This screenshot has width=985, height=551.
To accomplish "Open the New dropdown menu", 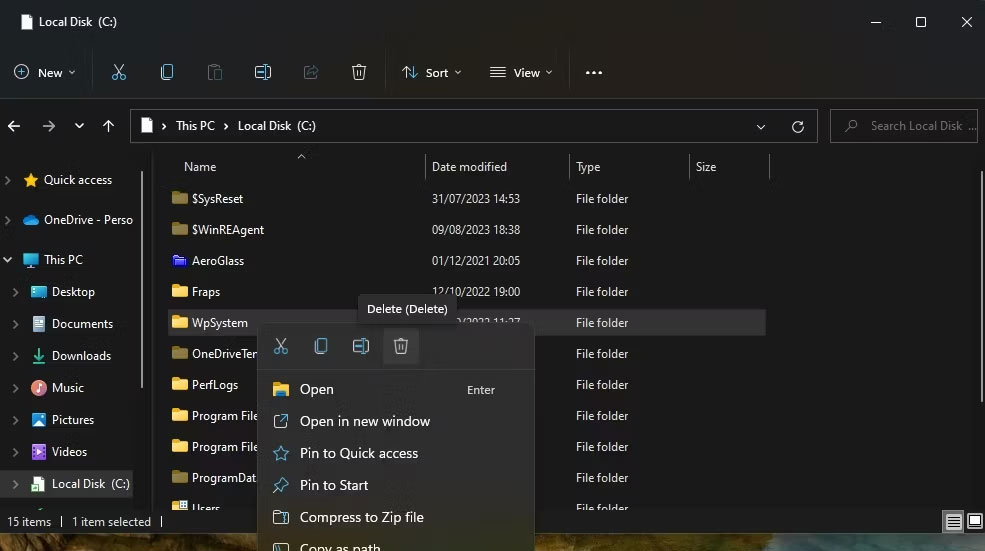I will [45, 72].
